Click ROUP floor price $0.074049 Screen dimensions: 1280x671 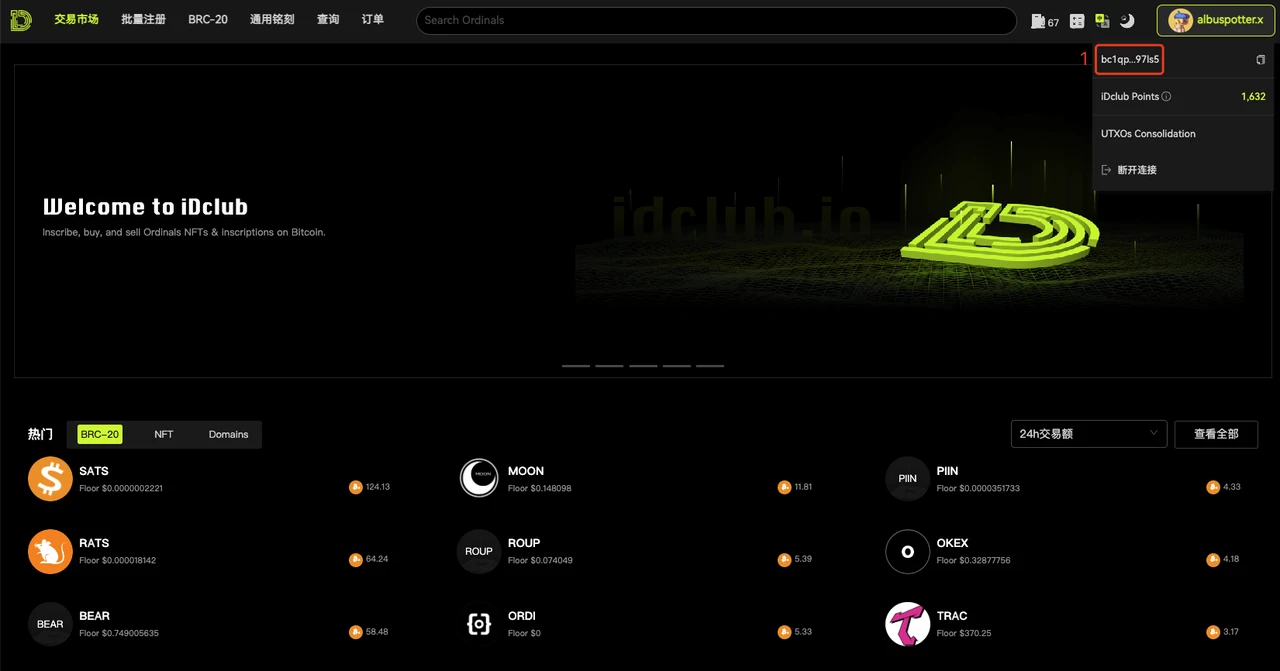click(540, 560)
